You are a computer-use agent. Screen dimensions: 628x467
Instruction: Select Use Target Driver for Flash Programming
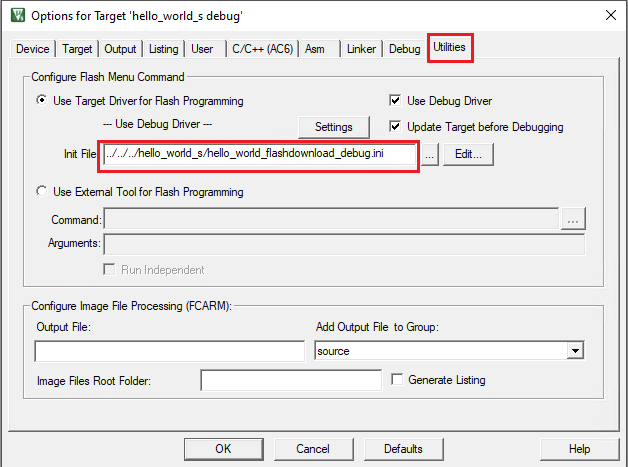point(42,101)
